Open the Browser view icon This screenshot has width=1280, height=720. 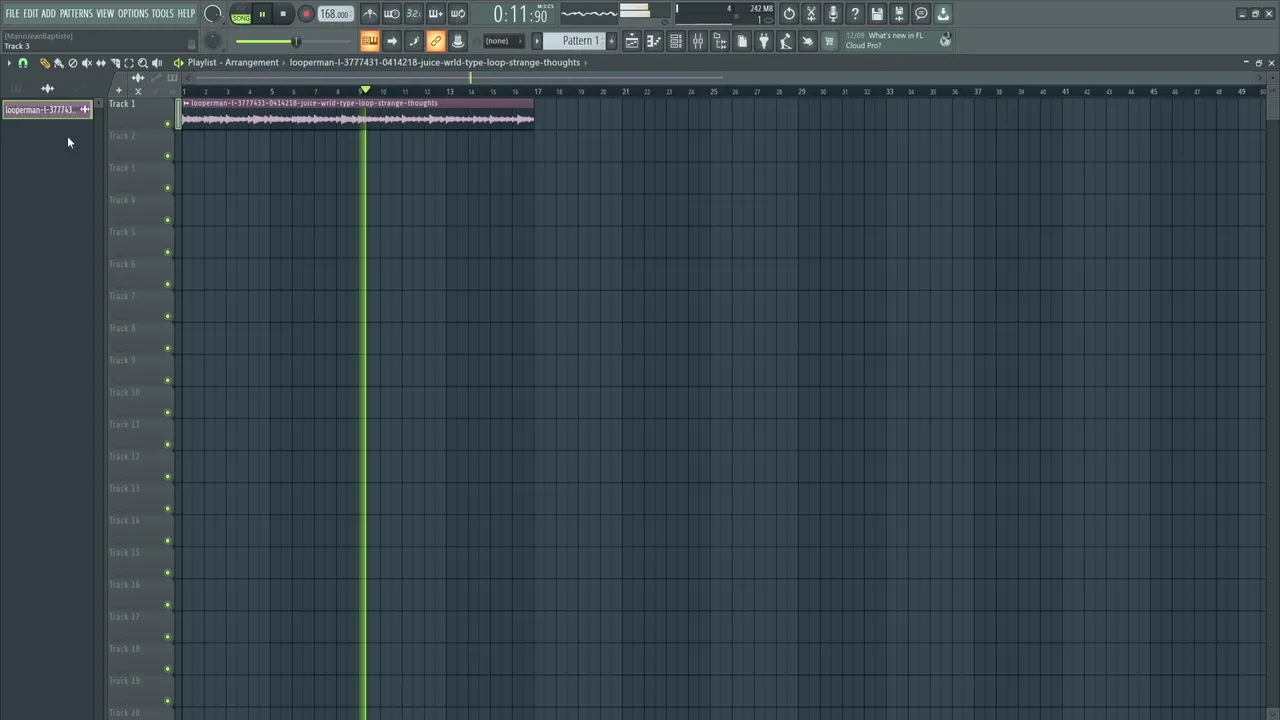click(x=720, y=41)
